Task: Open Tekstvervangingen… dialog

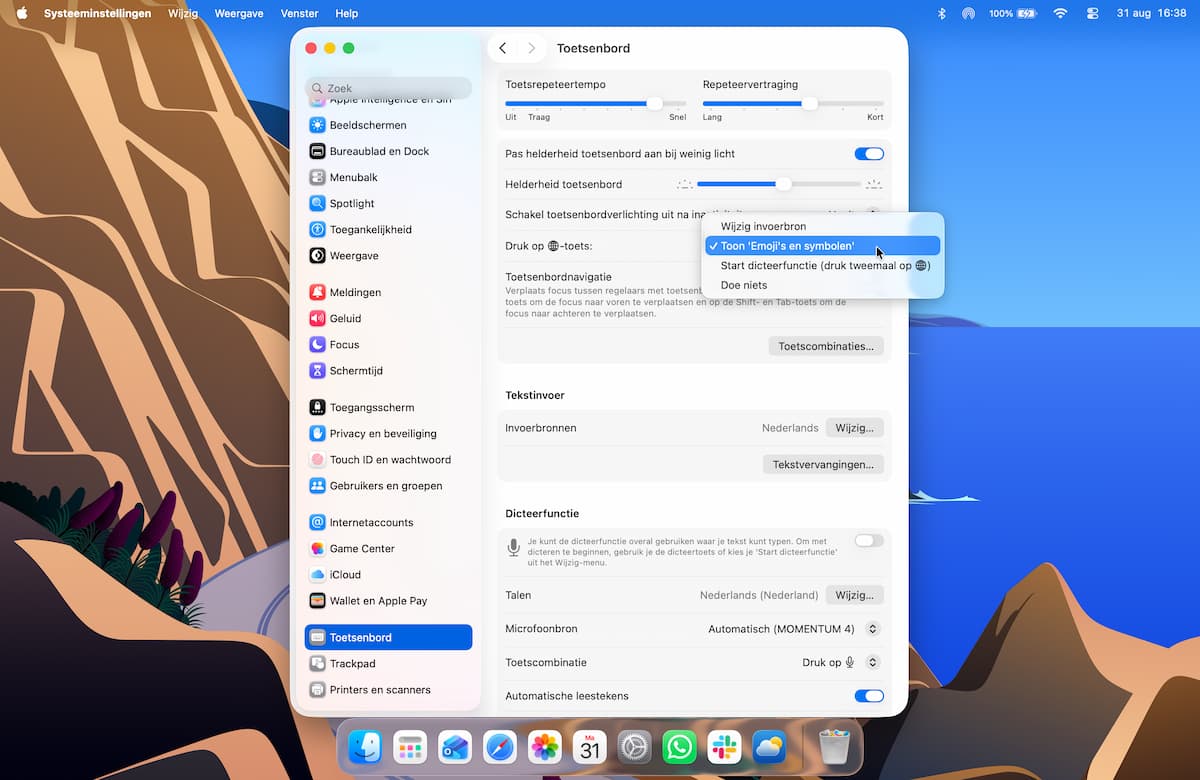Action: pyautogui.click(x=823, y=464)
